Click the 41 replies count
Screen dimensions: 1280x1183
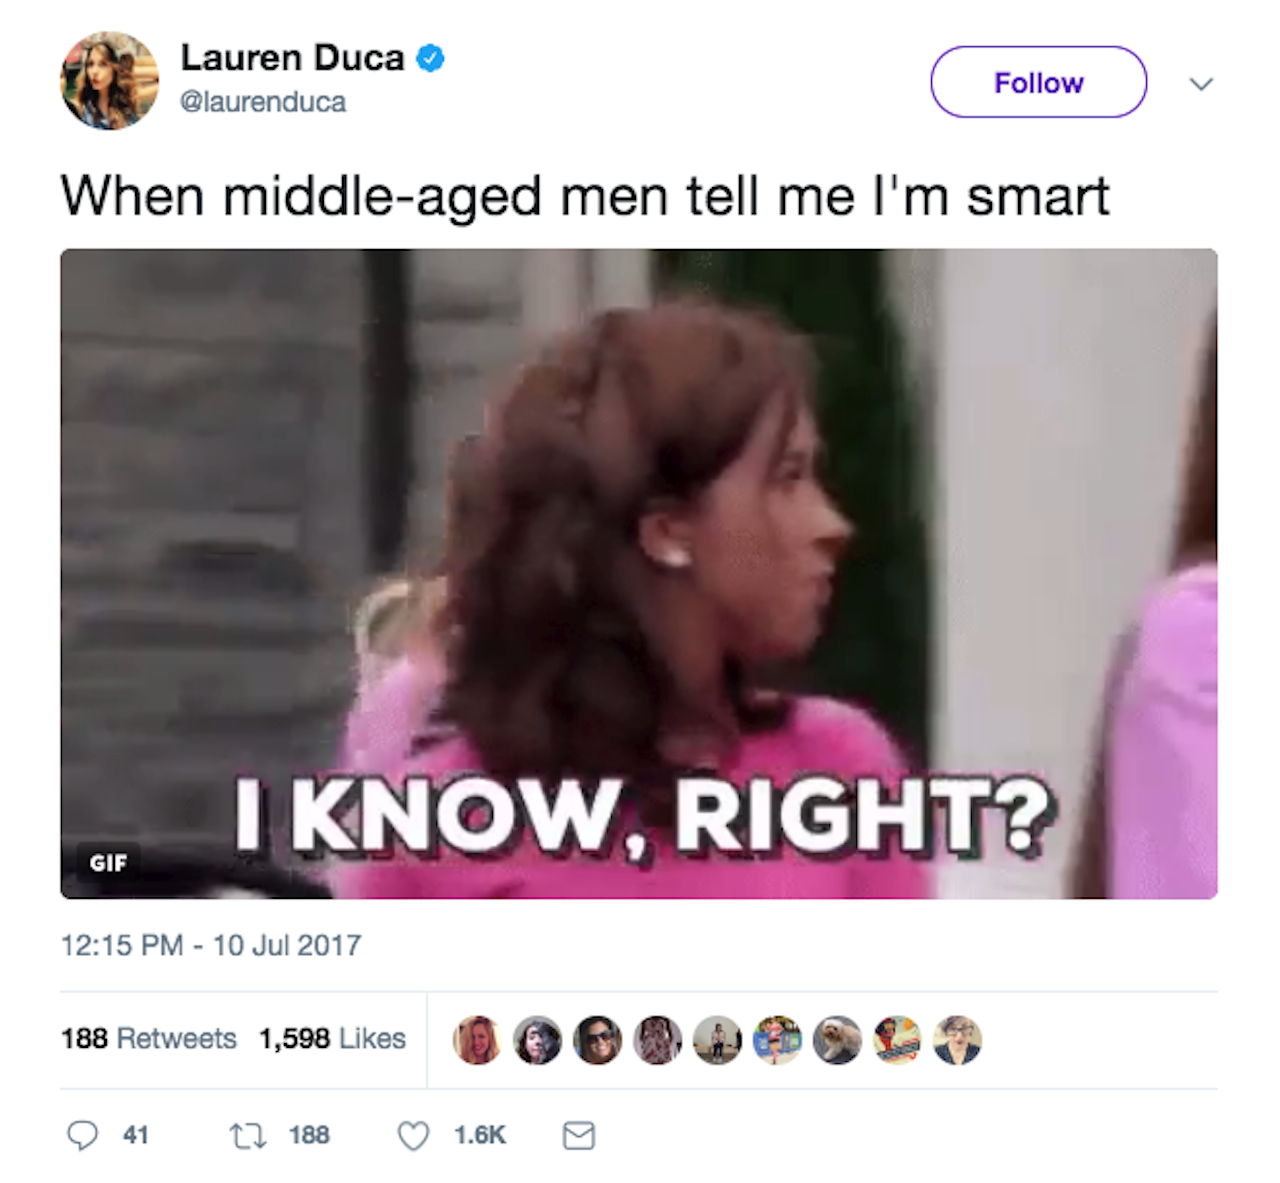(x=136, y=1135)
